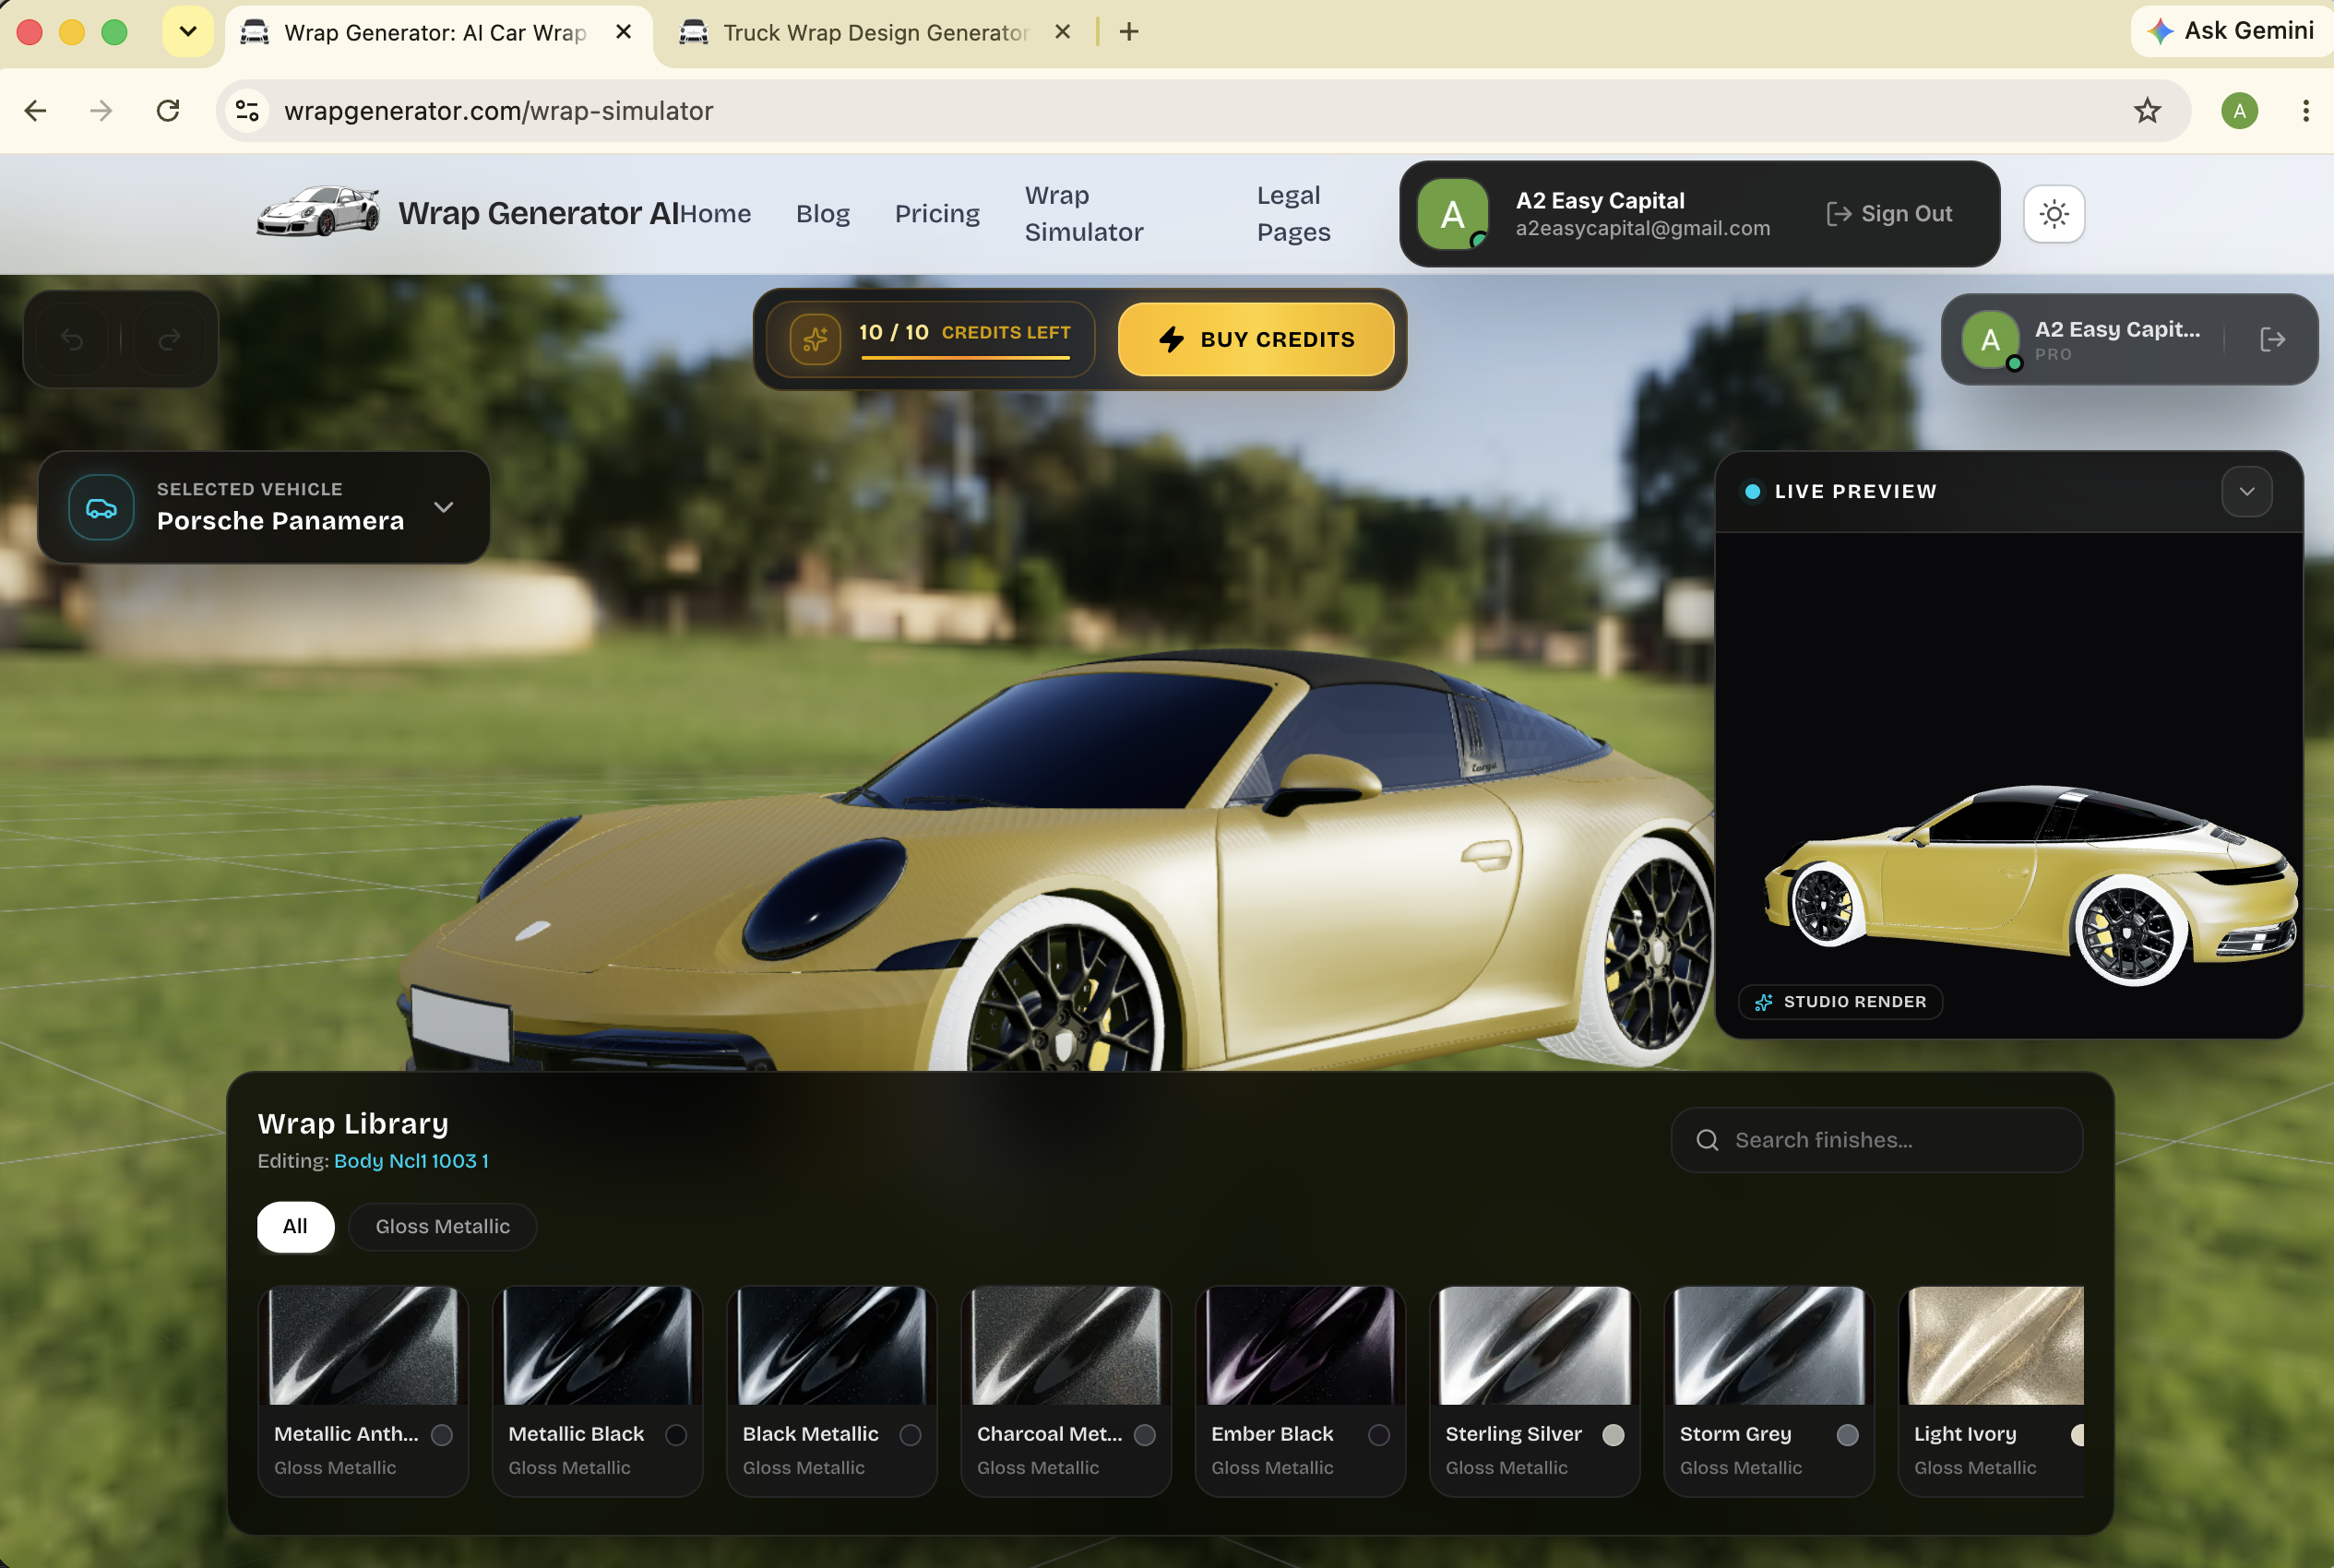The width and height of the screenshot is (2334, 1568).
Task: Click the lightning BUY CREDITS button
Action: [1256, 340]
